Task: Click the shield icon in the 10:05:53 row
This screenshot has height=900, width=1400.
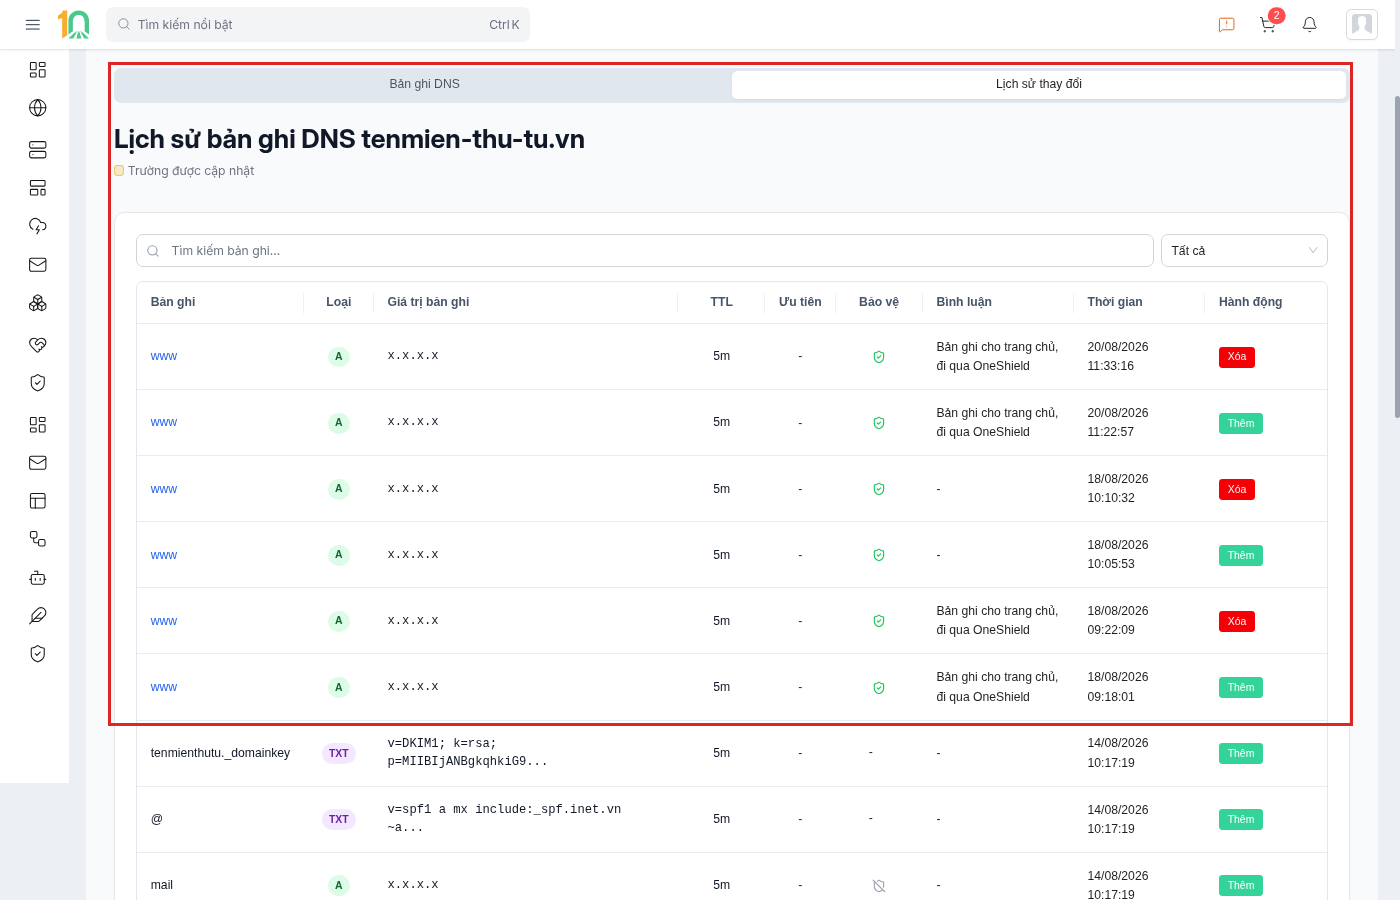Action: click(x=879, y=555)
